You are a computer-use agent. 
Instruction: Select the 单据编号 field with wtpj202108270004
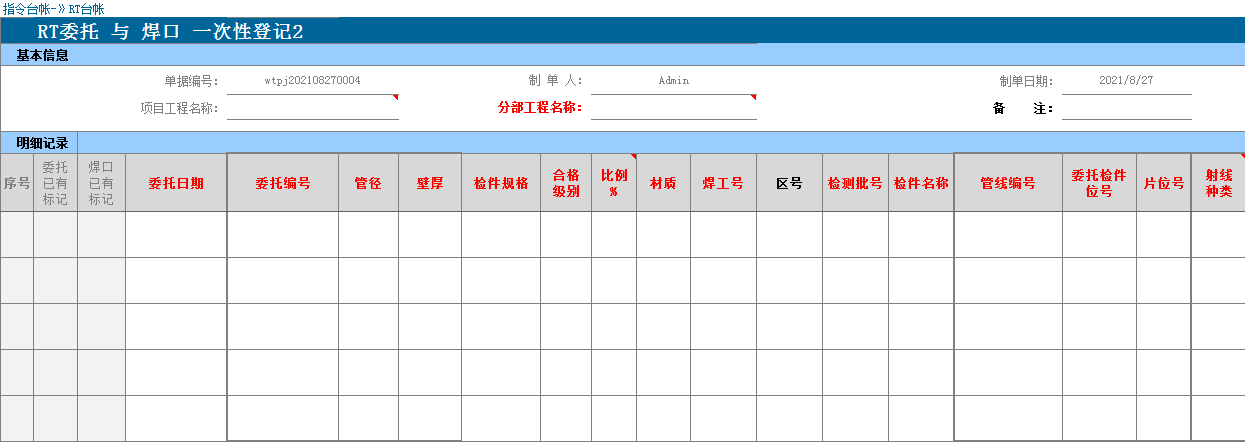coord(312,81)
